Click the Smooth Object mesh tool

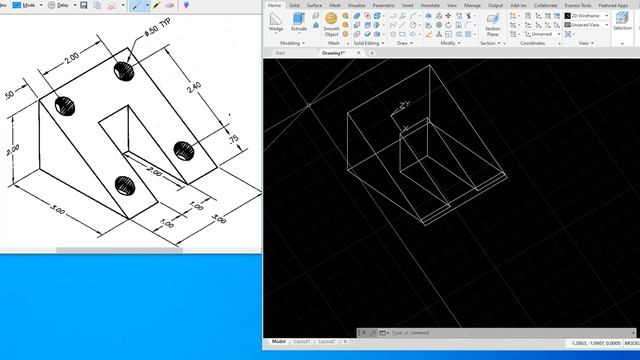pos(331,24)
